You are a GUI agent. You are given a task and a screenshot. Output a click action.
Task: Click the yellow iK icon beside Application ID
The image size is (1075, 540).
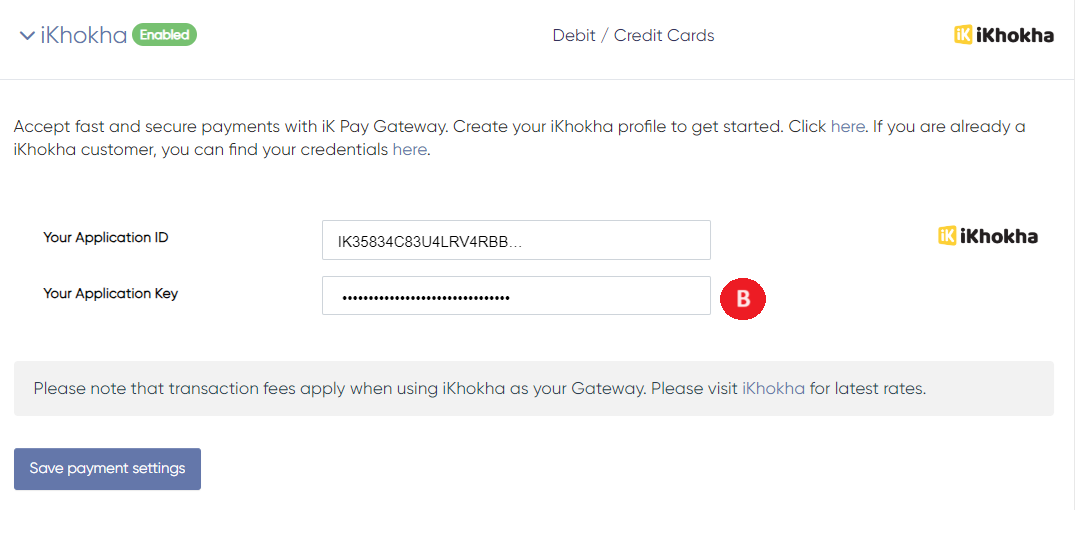coord(947,236)
